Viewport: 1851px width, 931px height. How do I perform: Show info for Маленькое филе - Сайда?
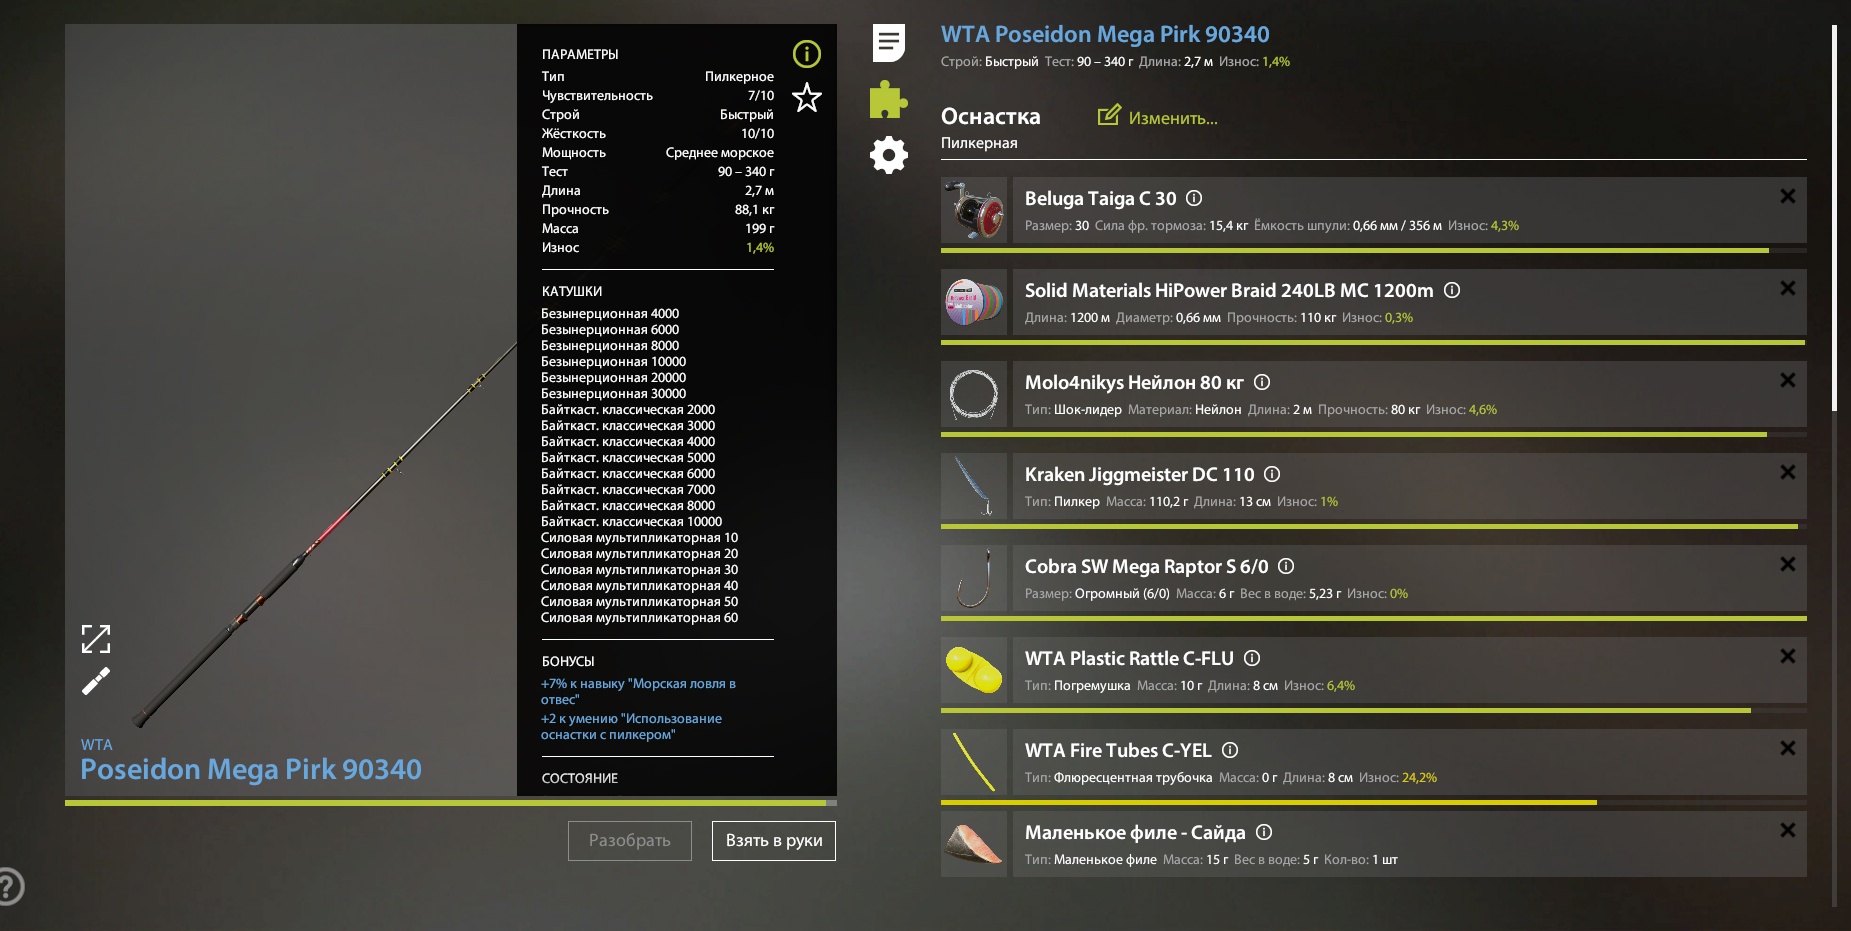(x=1264, y=832)
